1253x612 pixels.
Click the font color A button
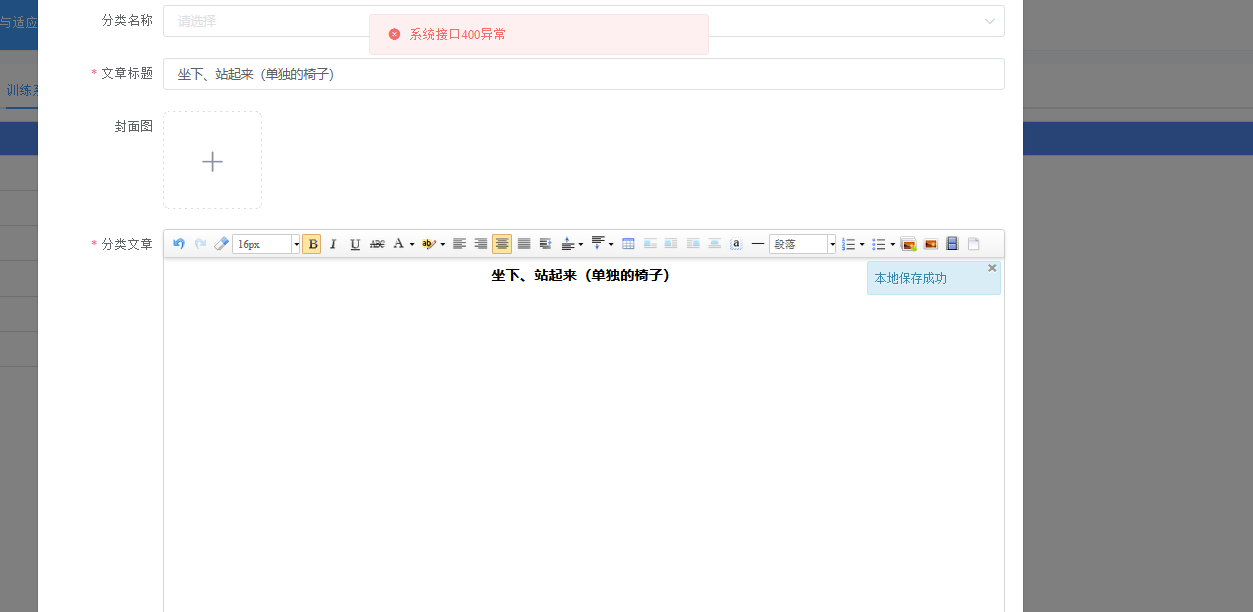(398, 244)
